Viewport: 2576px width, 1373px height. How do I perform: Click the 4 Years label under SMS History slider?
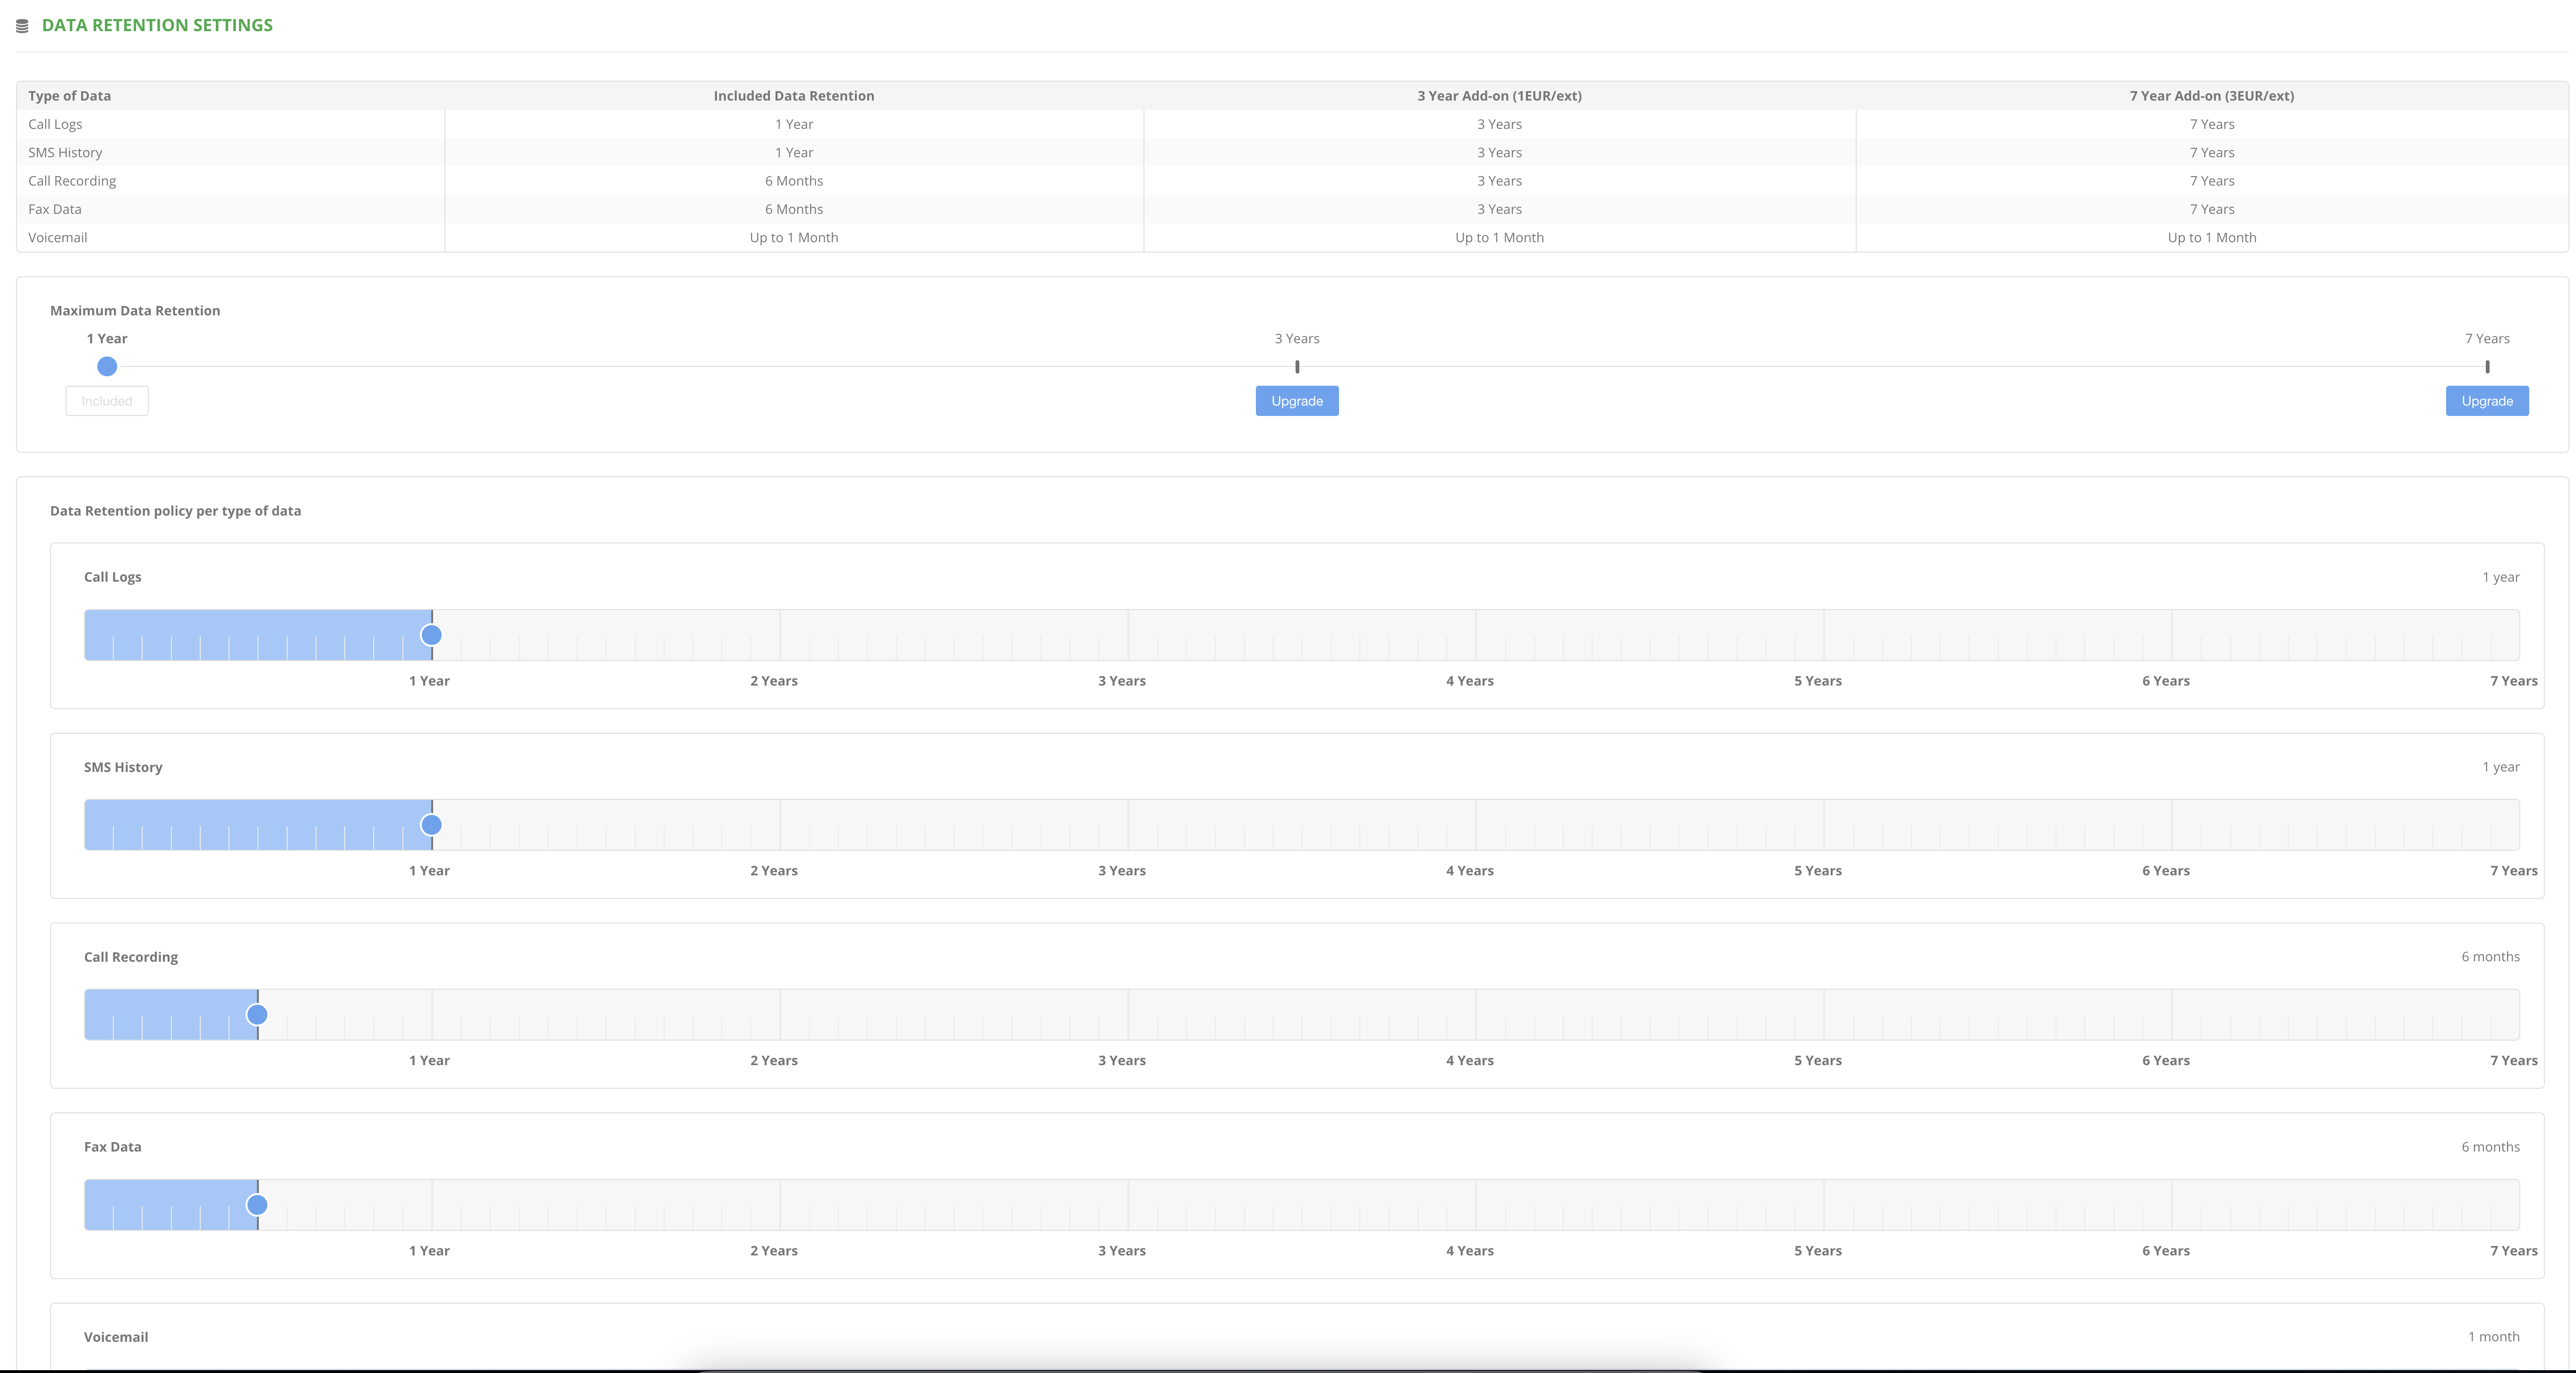[1470, 871]
